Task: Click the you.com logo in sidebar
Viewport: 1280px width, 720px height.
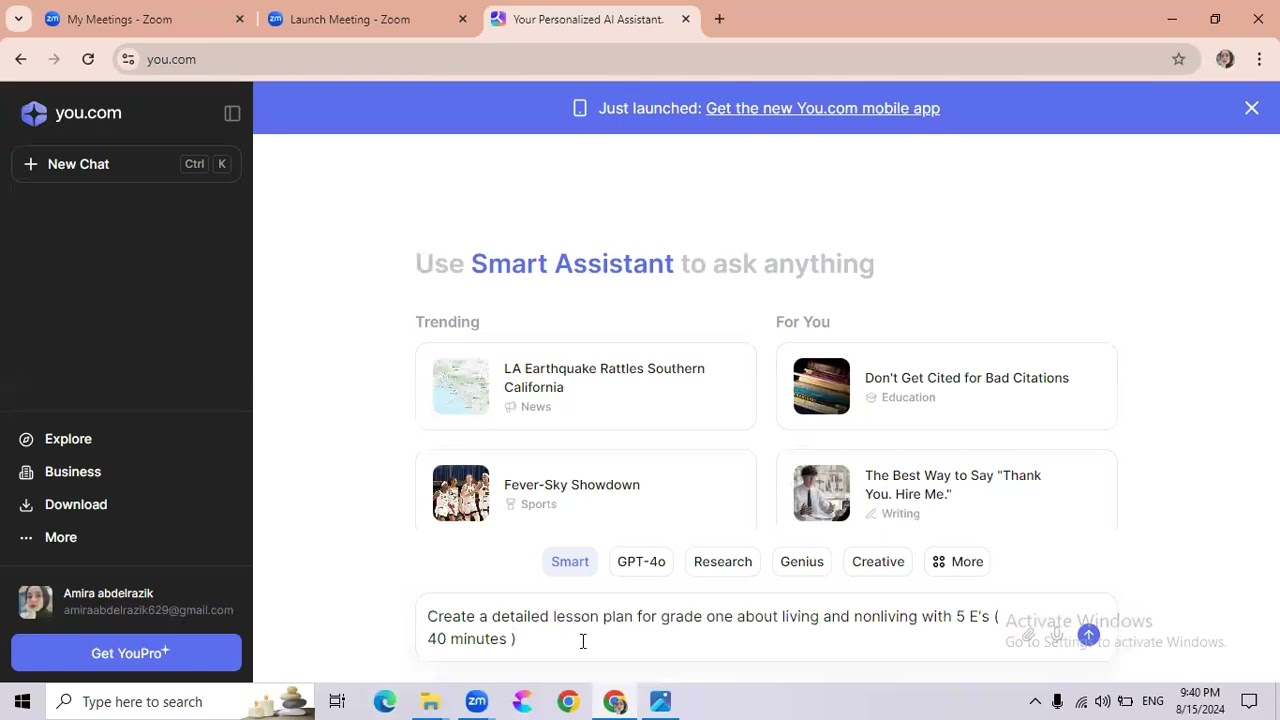Action: (x=71, y=113)
